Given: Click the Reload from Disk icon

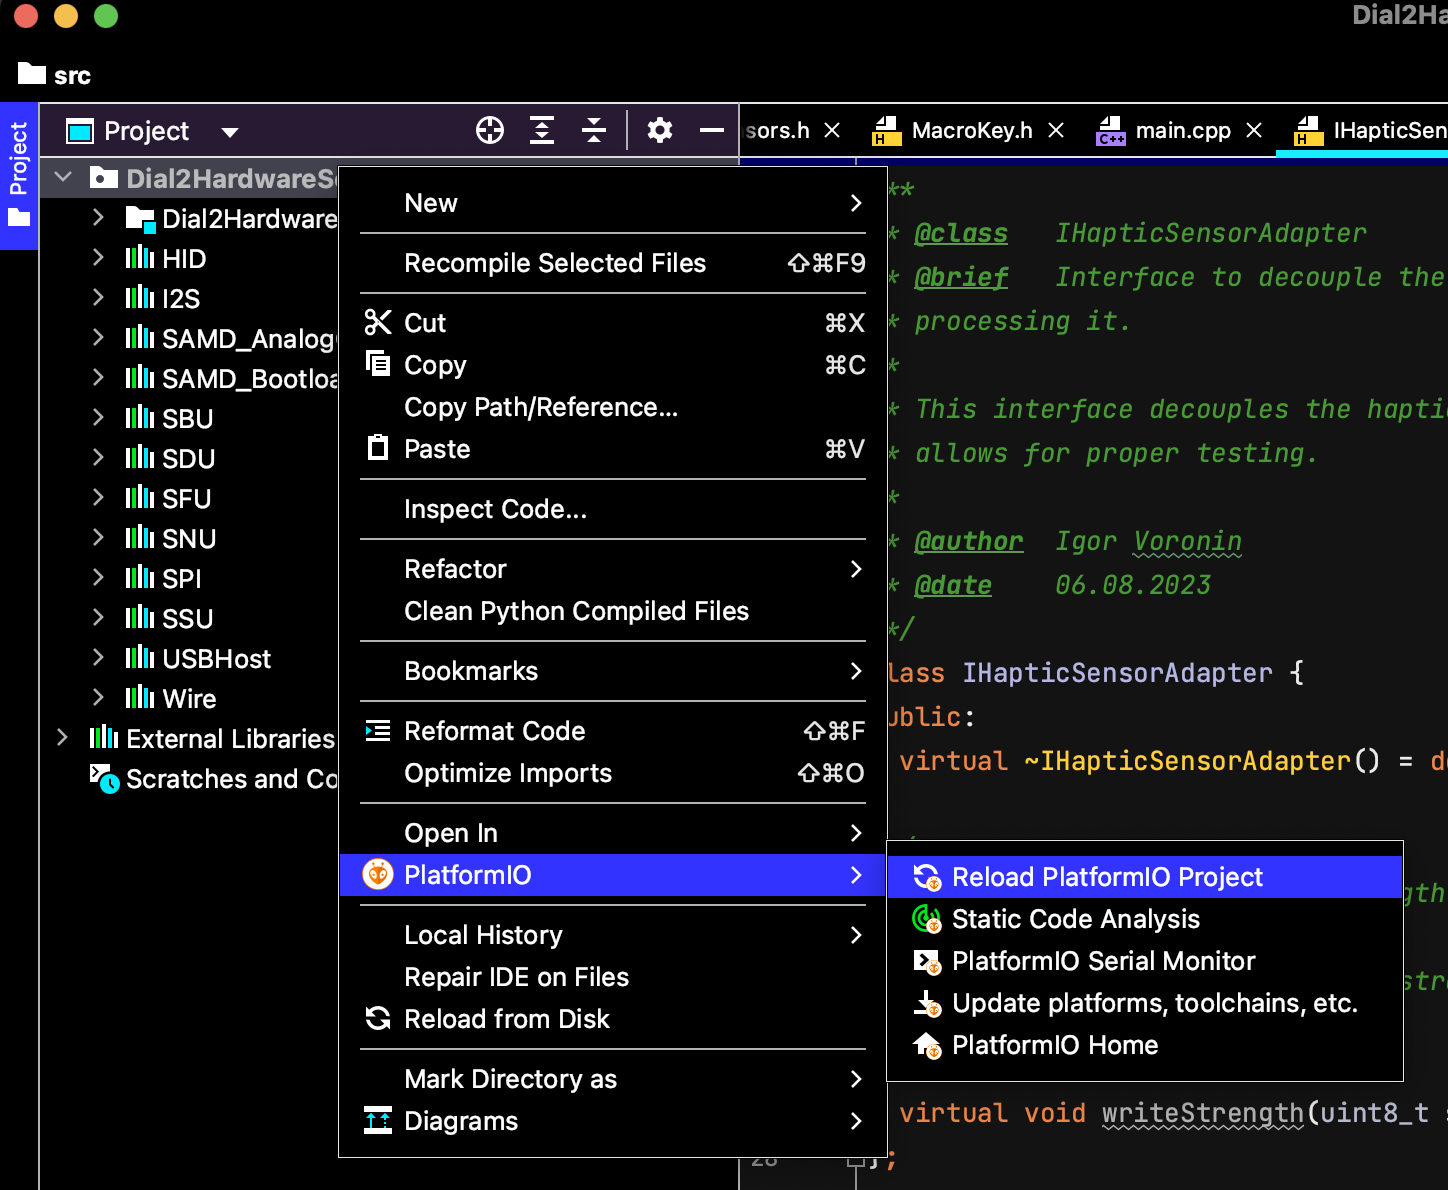Looking at the screenshot, I should (378, 1018).
